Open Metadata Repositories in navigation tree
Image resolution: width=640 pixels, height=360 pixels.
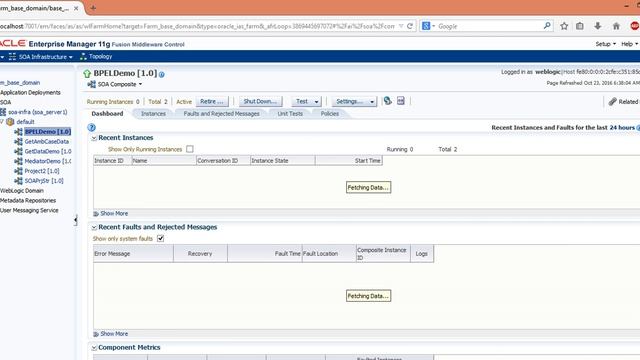(x=28, y=200)
